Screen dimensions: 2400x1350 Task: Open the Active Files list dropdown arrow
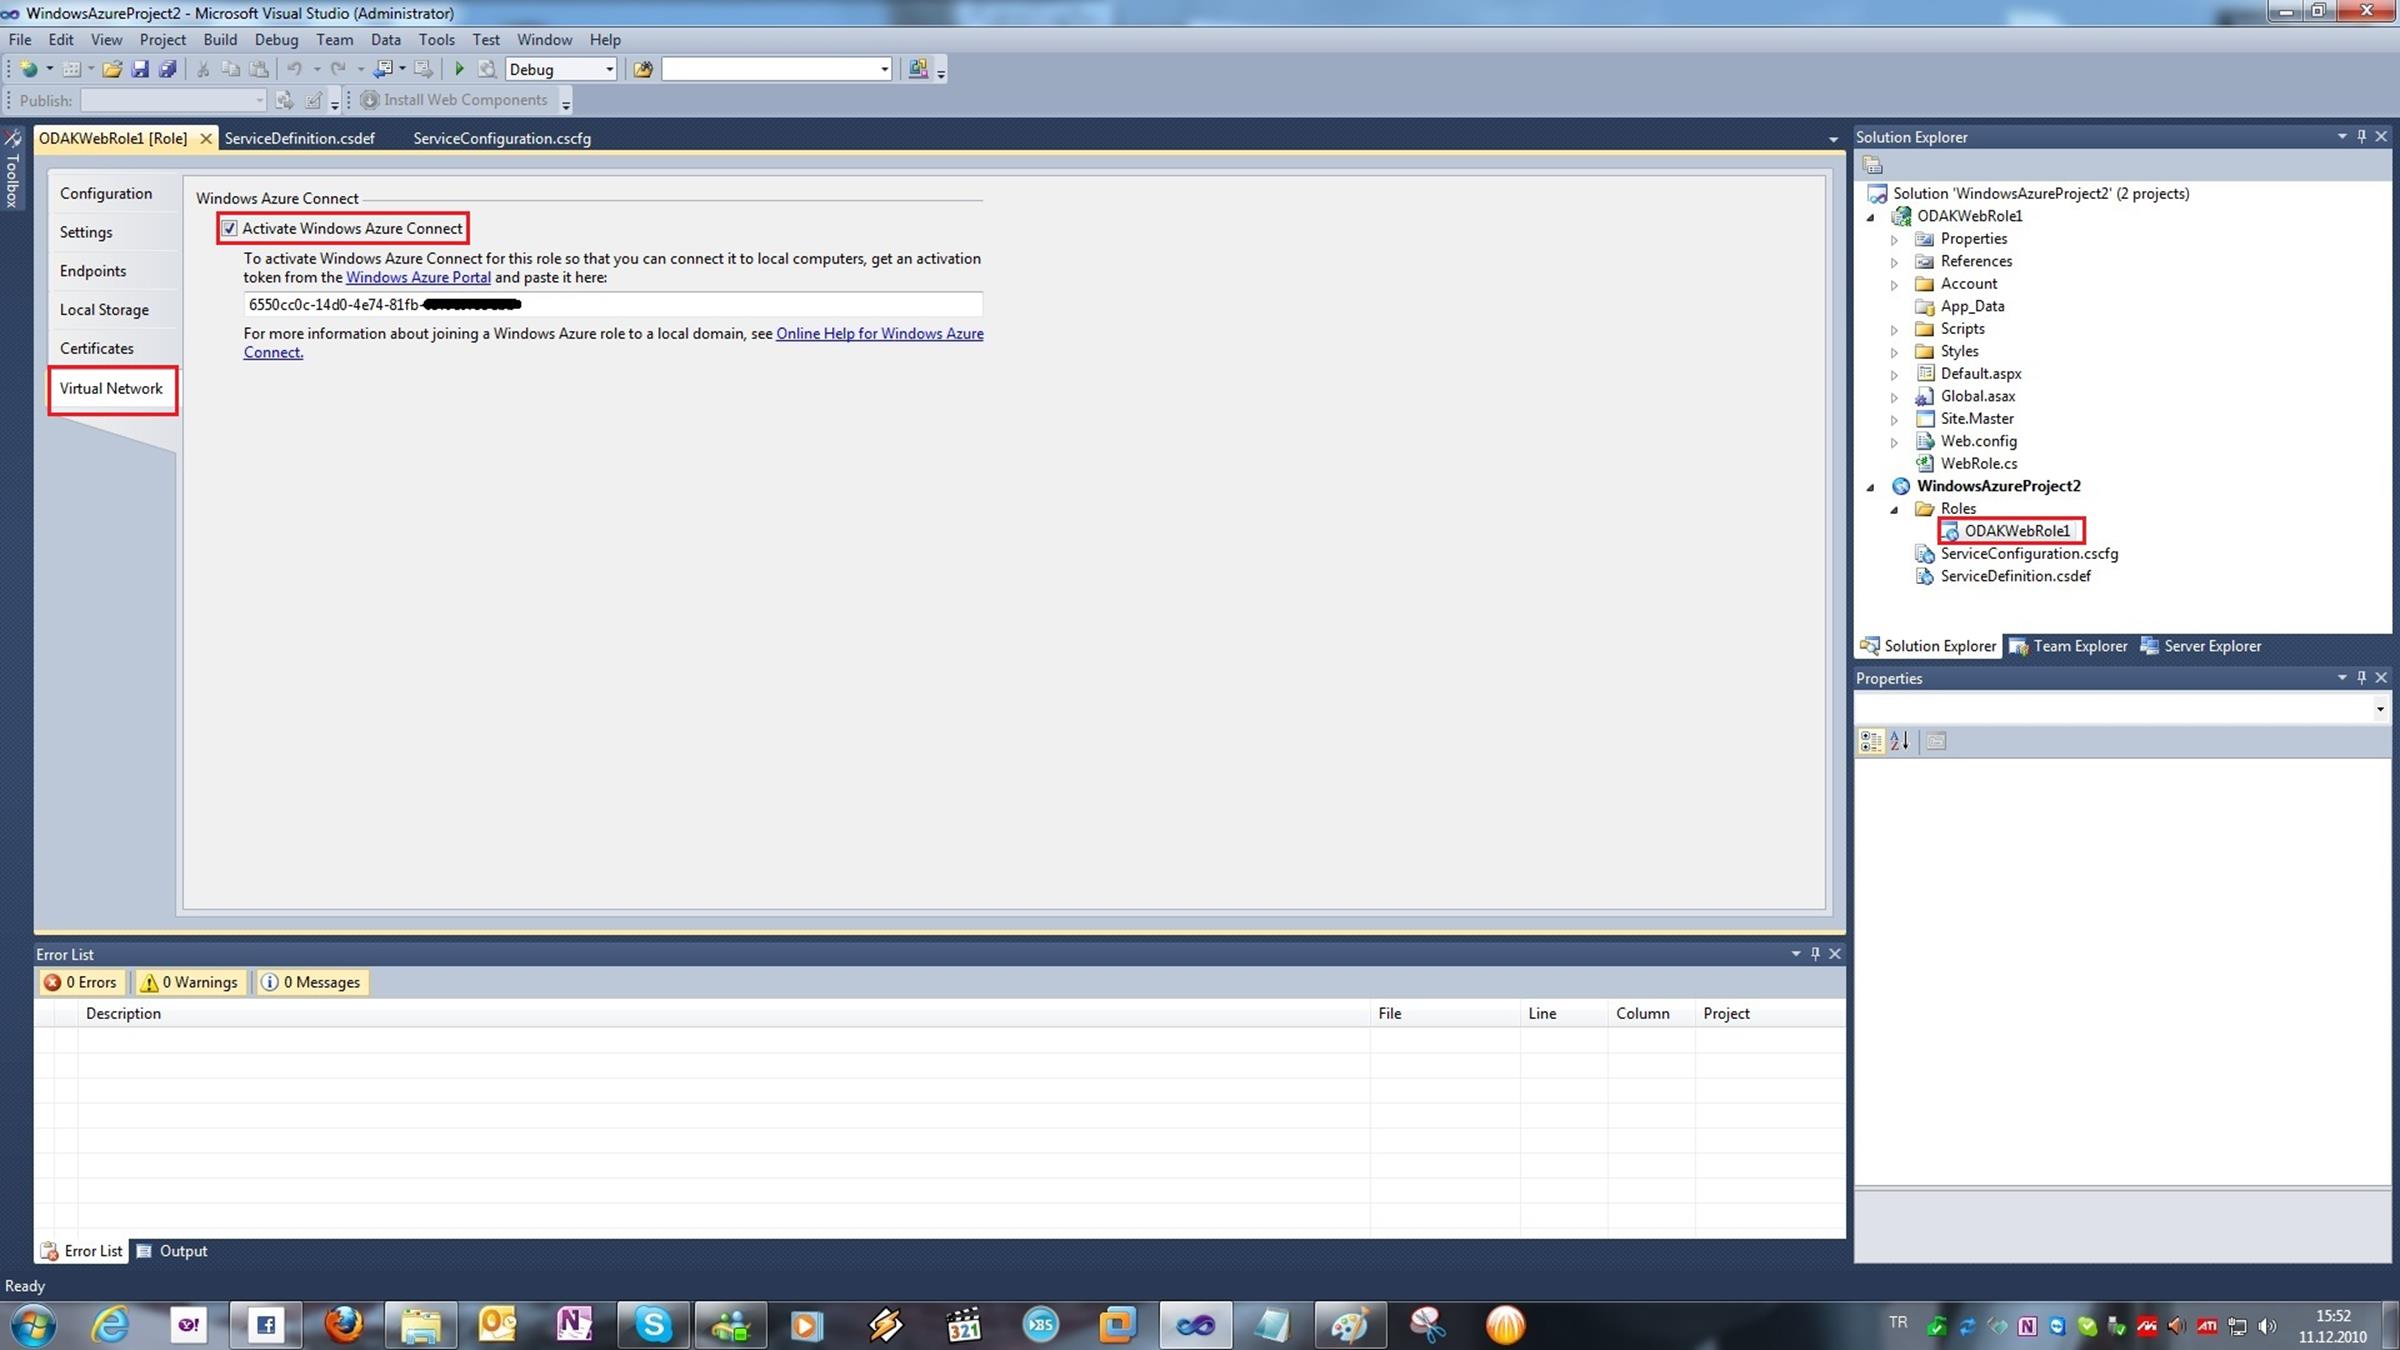[1833, 139]
